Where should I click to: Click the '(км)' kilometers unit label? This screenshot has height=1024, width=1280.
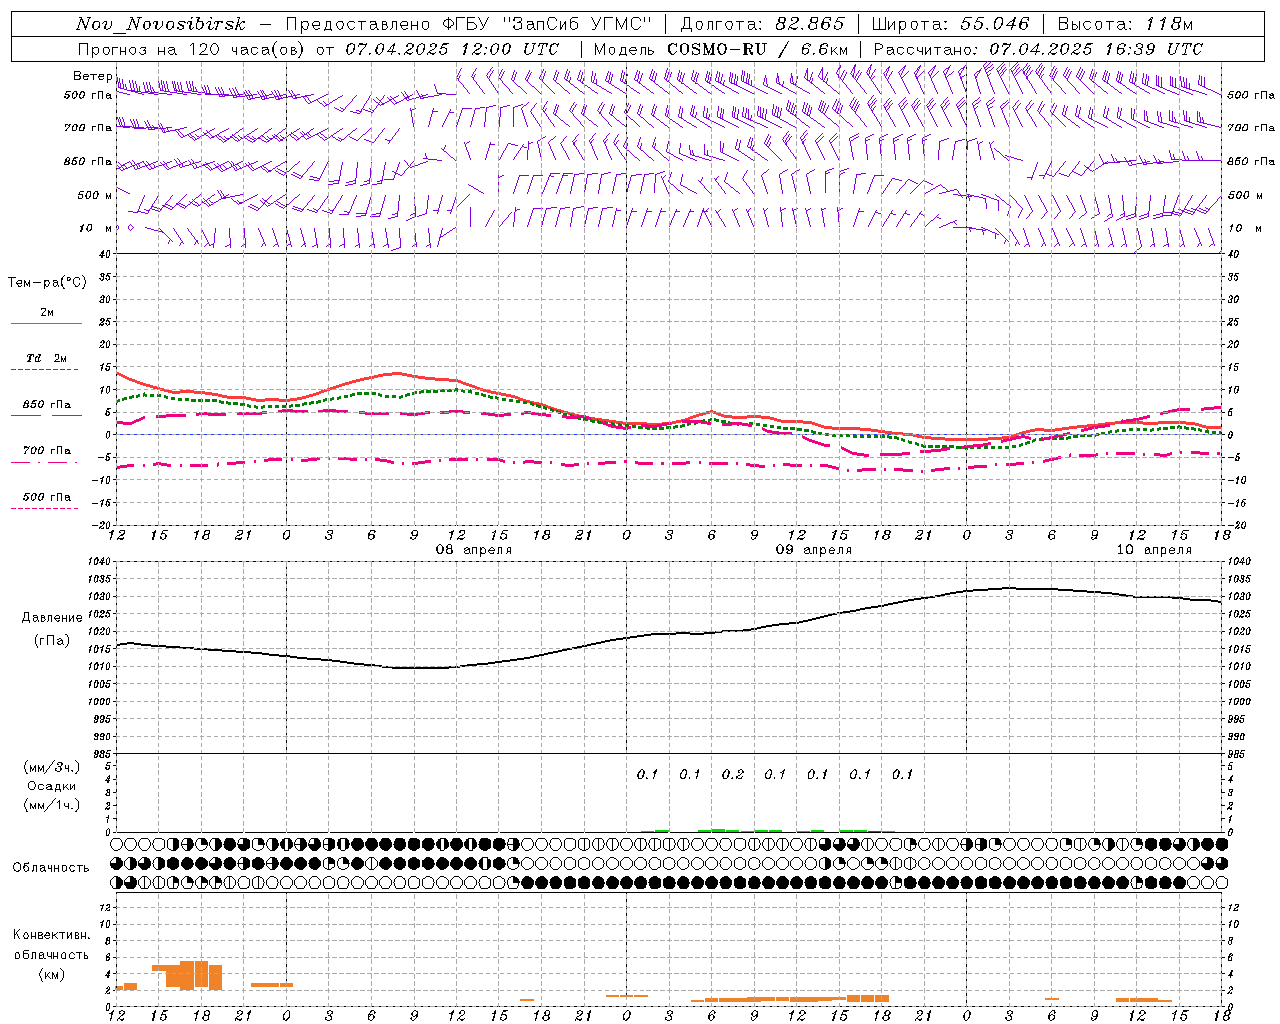click(52, 973)
